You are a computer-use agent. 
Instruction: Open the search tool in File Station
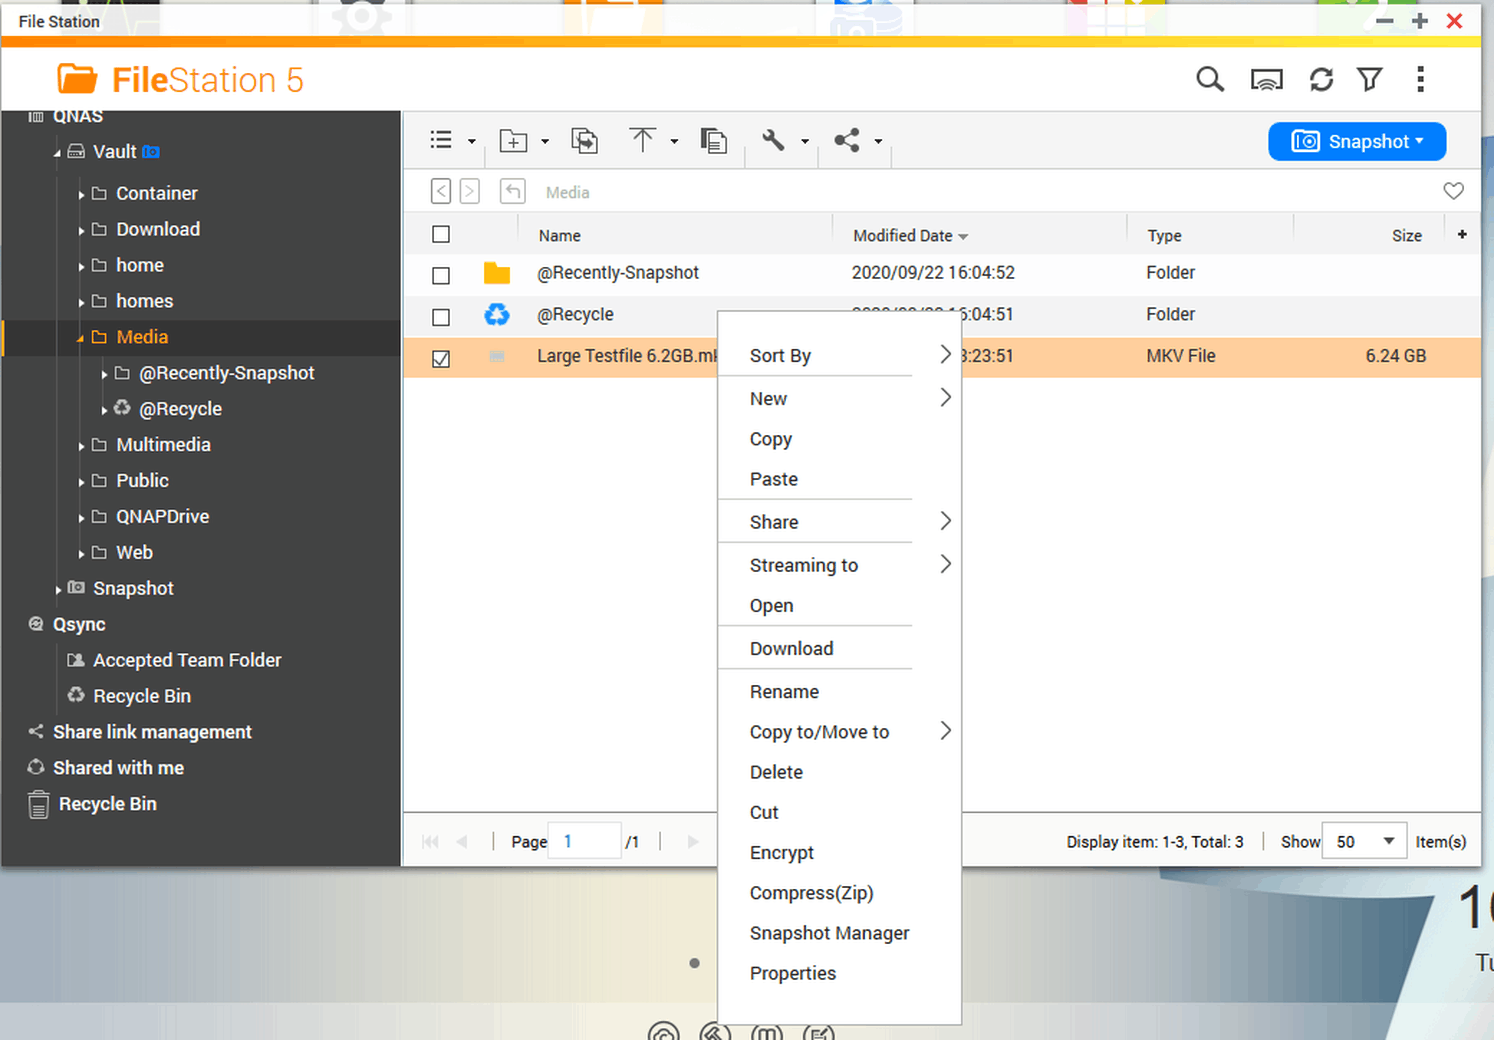[x=1210, y=79]
